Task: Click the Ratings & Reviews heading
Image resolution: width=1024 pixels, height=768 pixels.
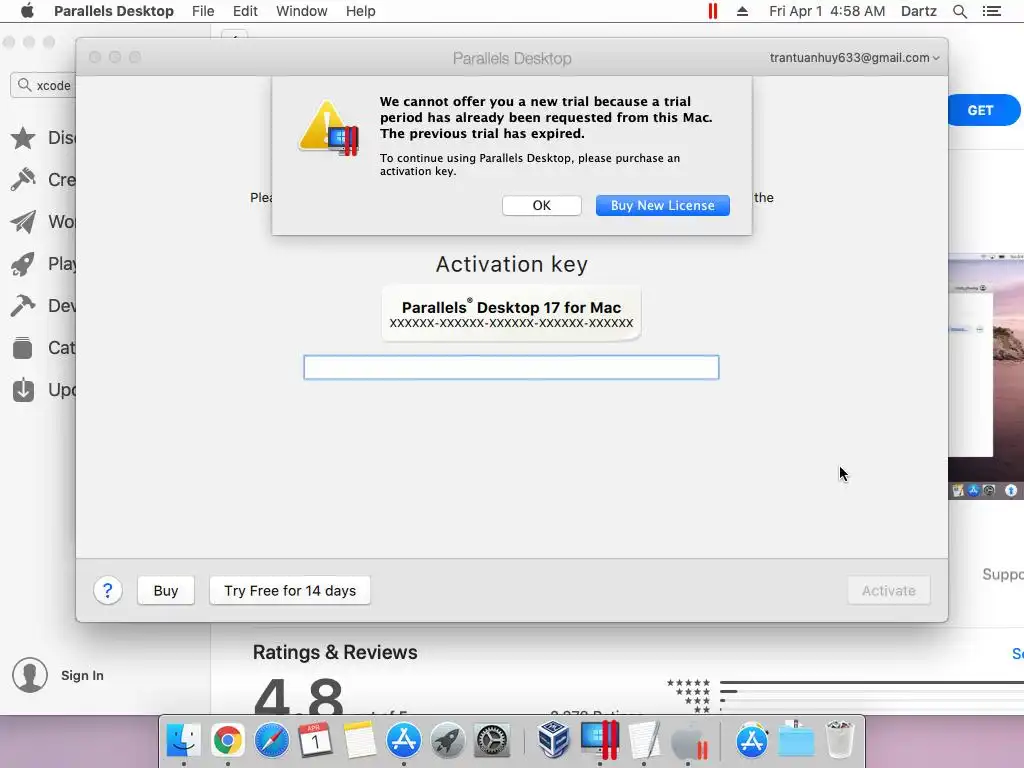Action: pyautogui.click(x=335, y=652)
